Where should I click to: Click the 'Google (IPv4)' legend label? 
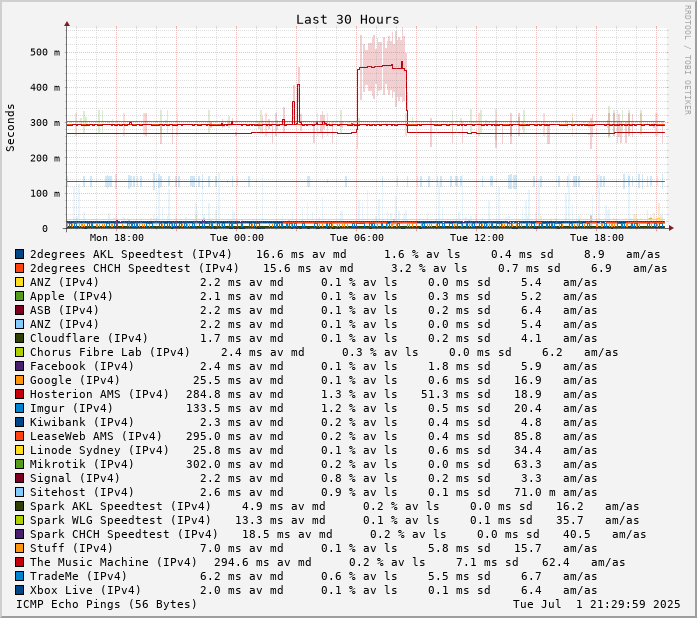point(75,380)
